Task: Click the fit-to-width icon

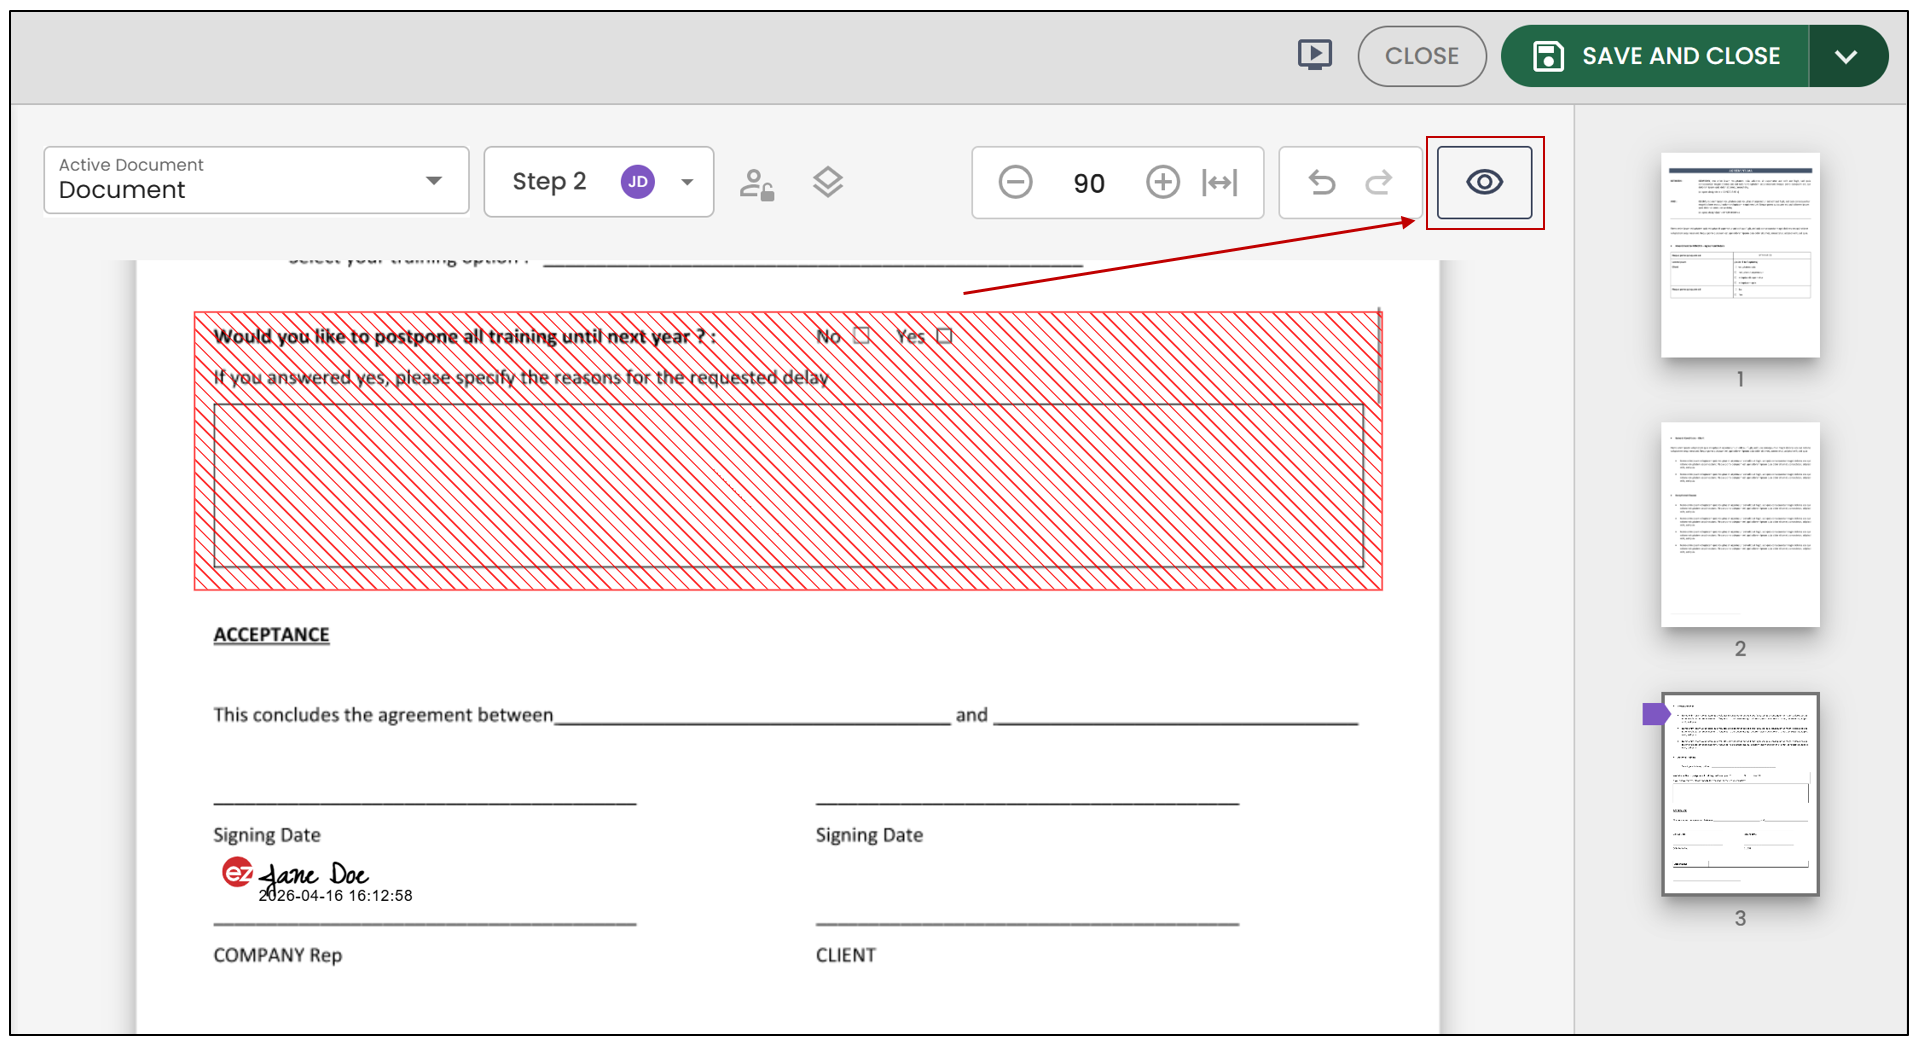Action: [1220, 182]
